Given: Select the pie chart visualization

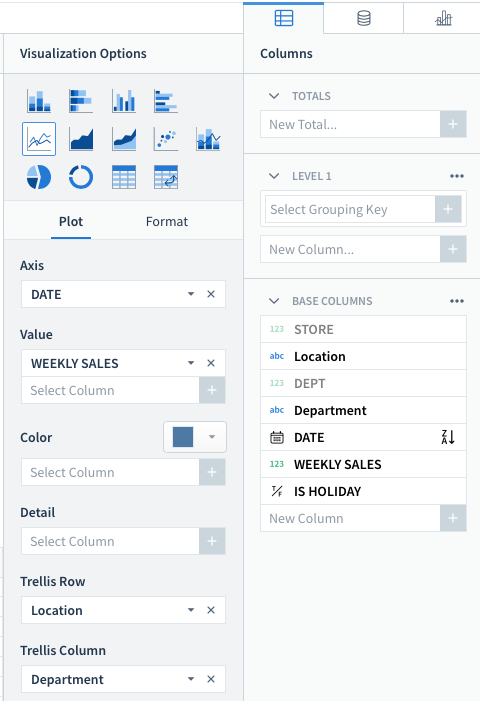Looking at the screenshot, I should coord(39,177).
